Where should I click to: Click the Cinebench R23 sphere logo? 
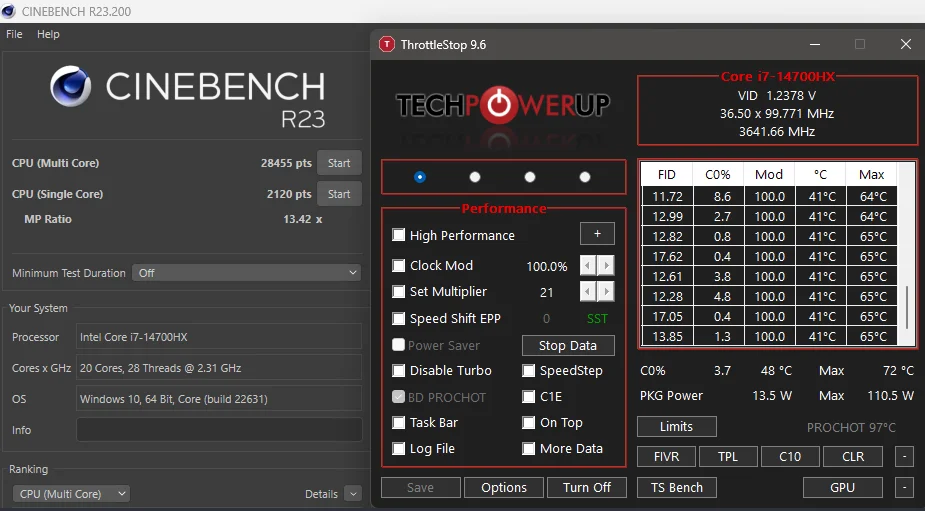point(70,86)
